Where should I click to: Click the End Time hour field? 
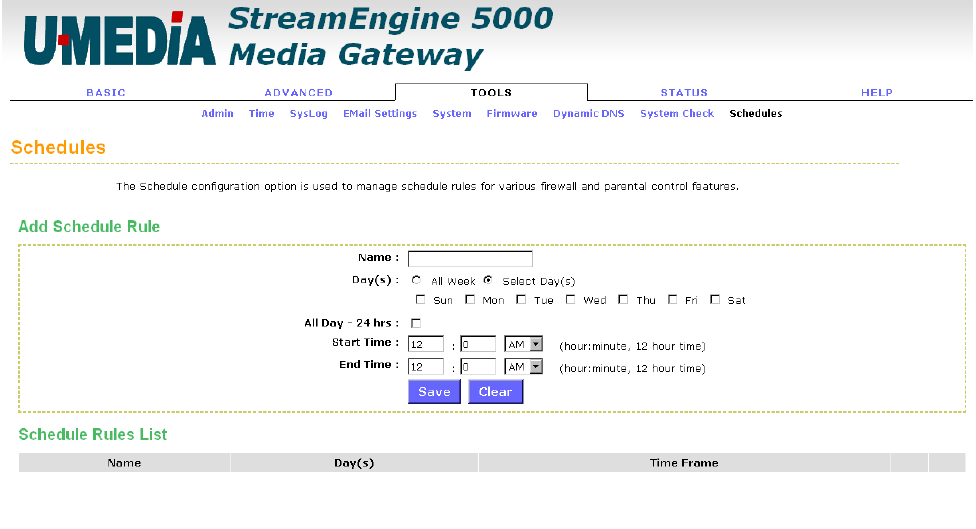click(426, 367)
